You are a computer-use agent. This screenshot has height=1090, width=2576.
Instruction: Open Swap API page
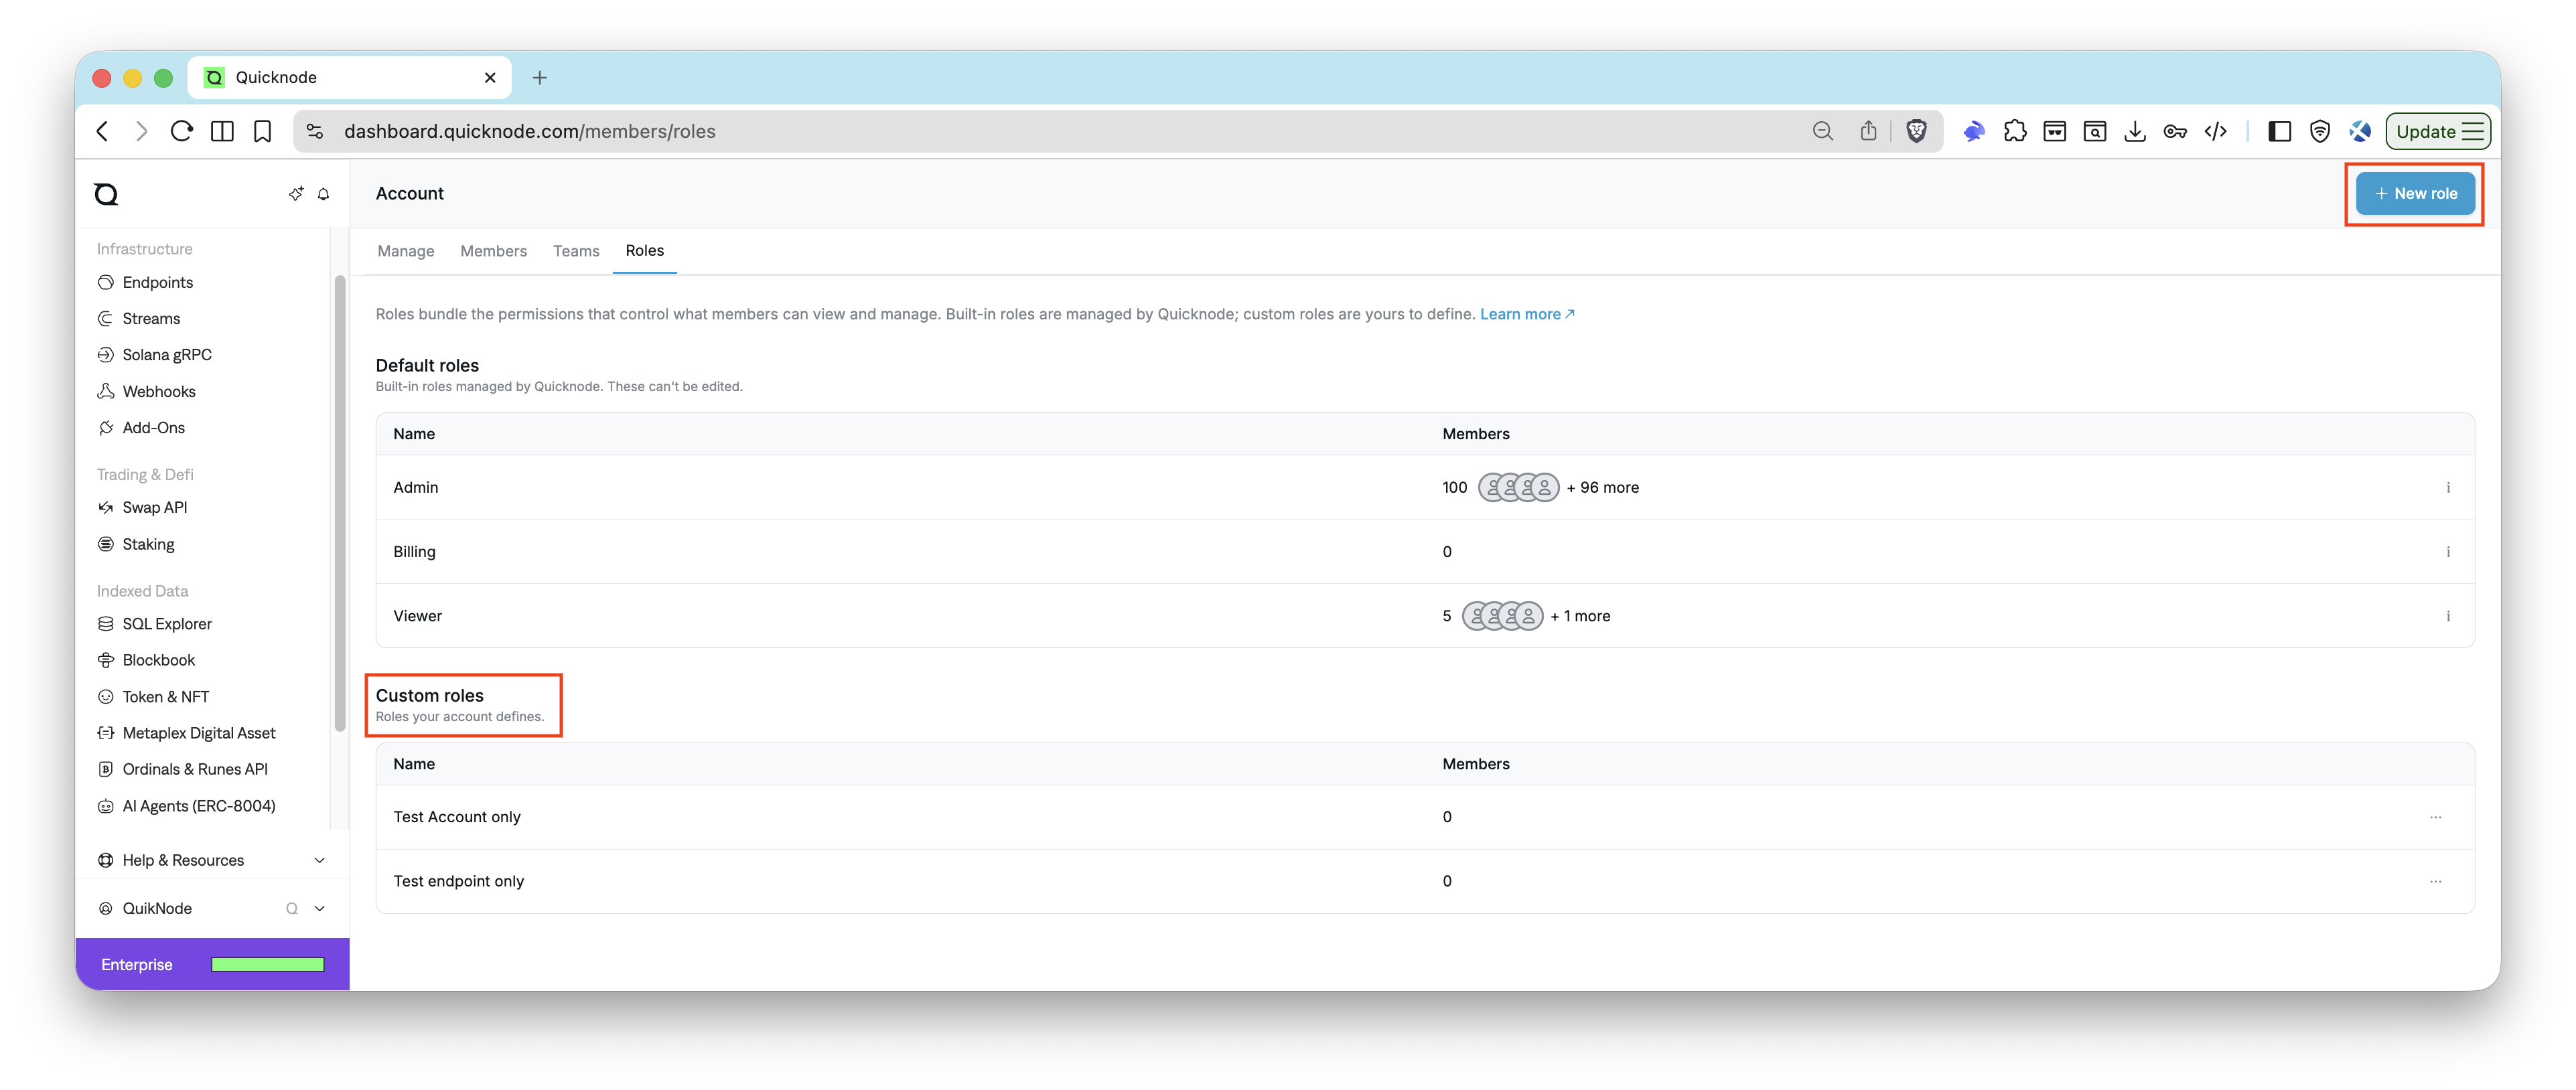click(x=142, y=508)
